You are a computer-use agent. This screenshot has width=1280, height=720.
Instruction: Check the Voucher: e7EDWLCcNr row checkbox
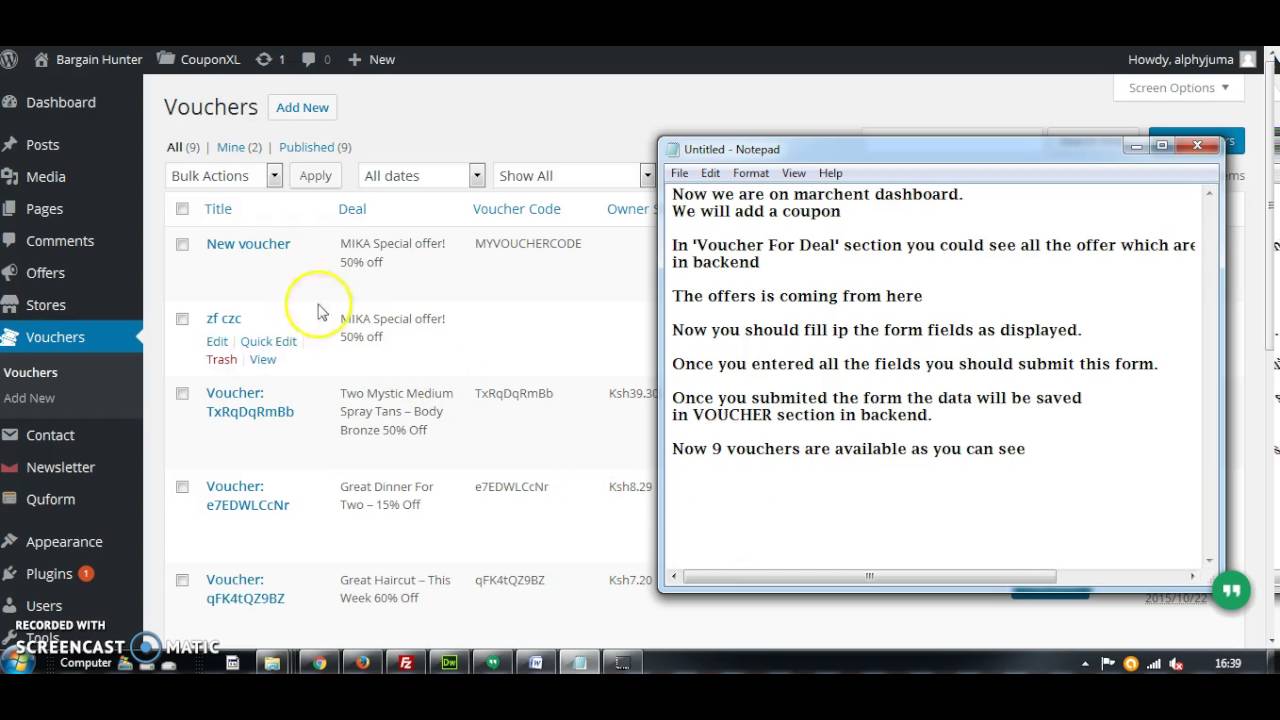click(x=182, y=487)
